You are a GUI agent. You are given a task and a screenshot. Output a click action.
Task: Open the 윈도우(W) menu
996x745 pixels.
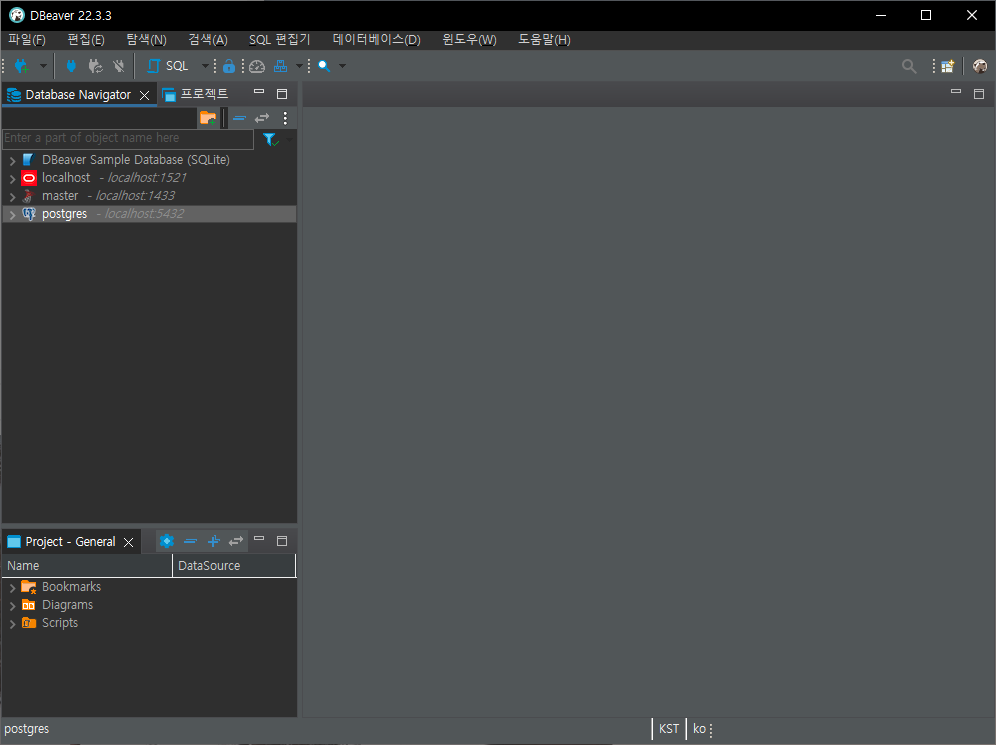[469, 39]
